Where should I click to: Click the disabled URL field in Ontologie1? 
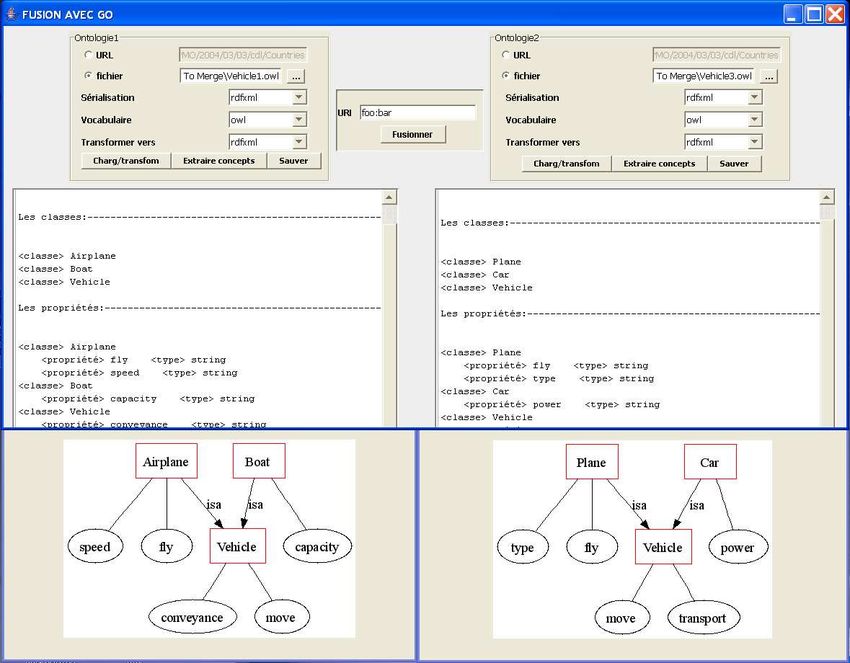(x=243, y=55)
